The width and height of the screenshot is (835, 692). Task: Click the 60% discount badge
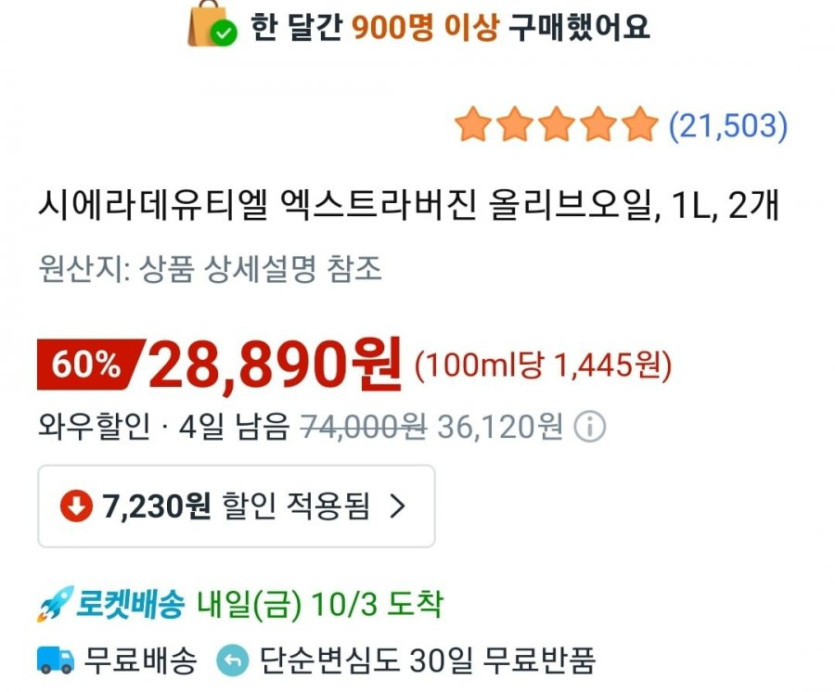87,365
